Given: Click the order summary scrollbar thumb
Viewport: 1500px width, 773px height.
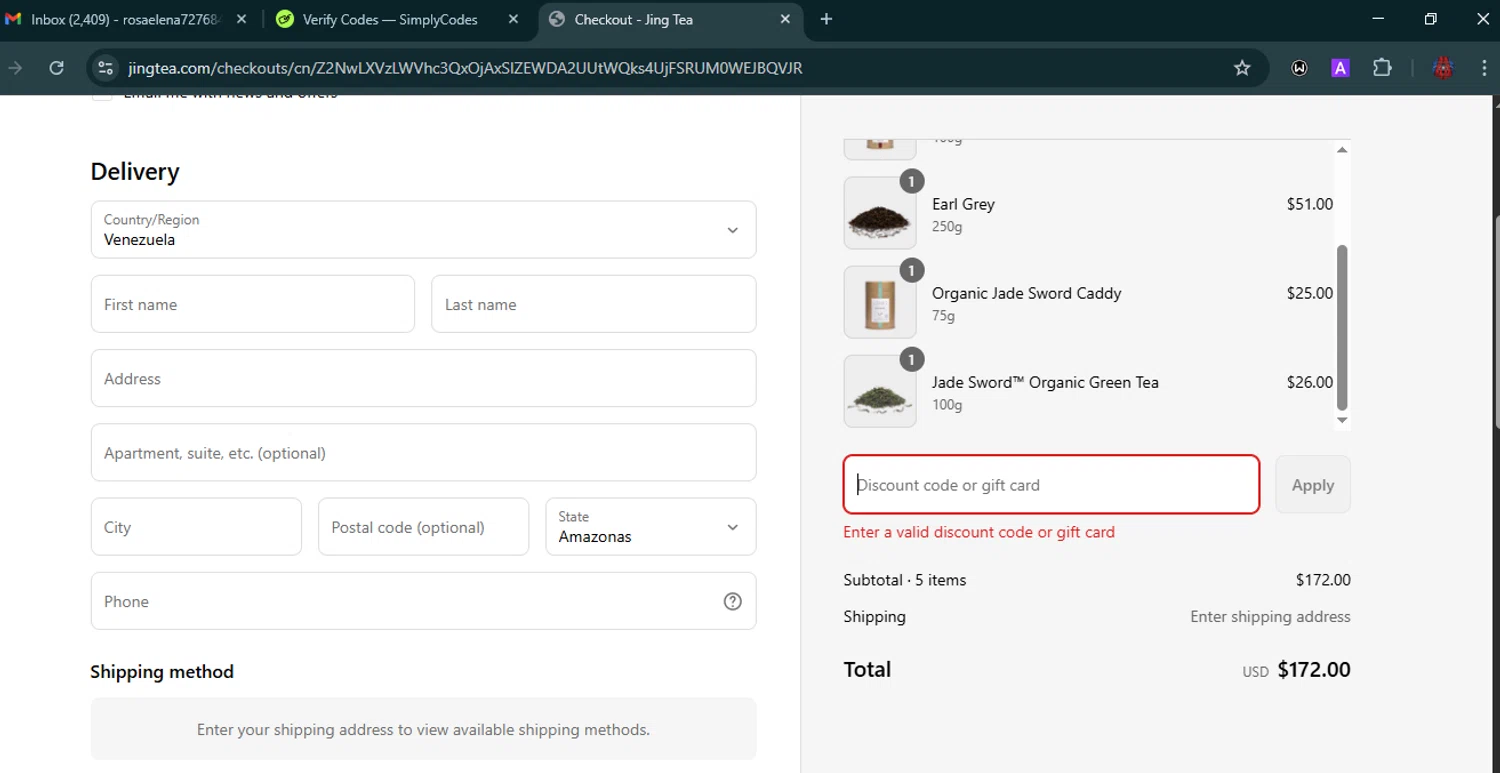Looking at the screenshot, I should 1342,327.
